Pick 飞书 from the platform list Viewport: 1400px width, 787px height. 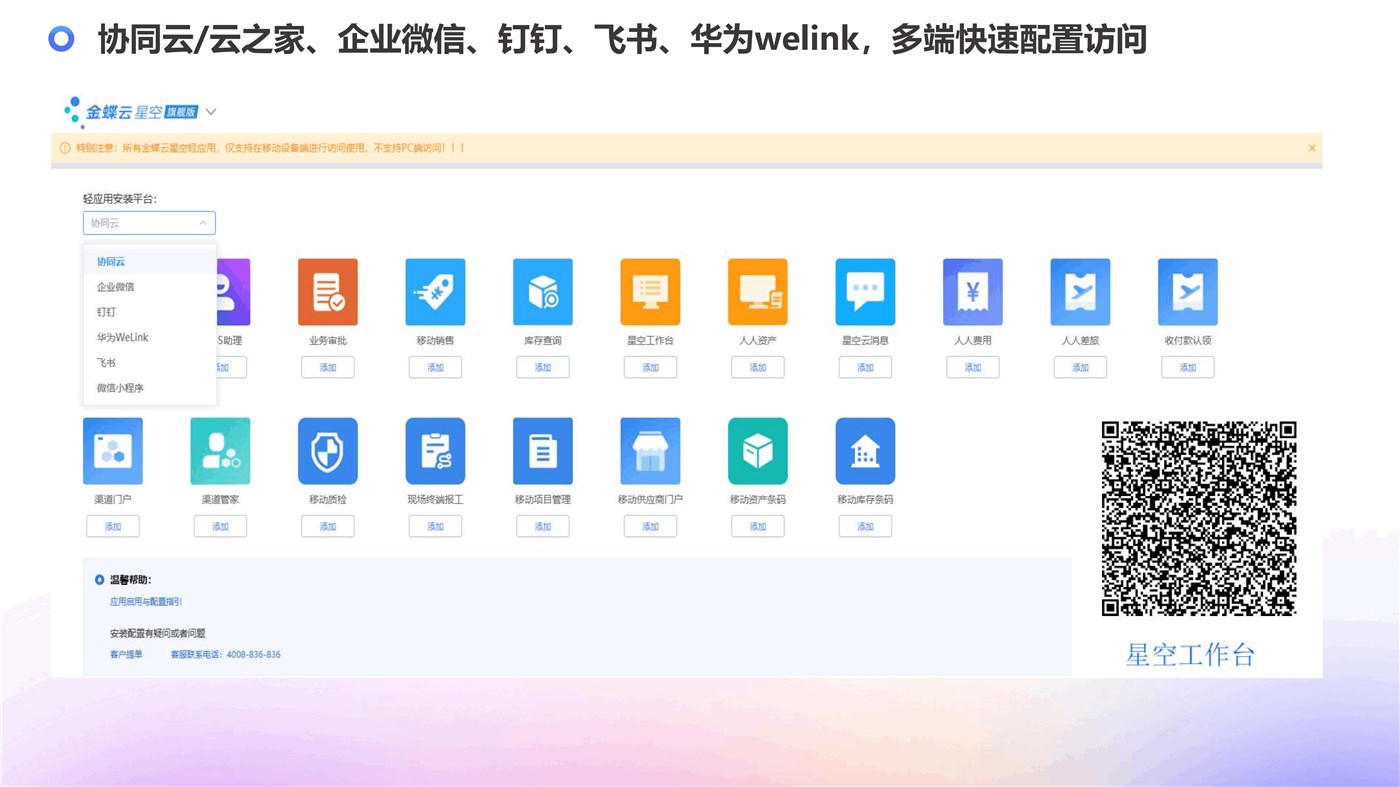click(x=150, y=362)
